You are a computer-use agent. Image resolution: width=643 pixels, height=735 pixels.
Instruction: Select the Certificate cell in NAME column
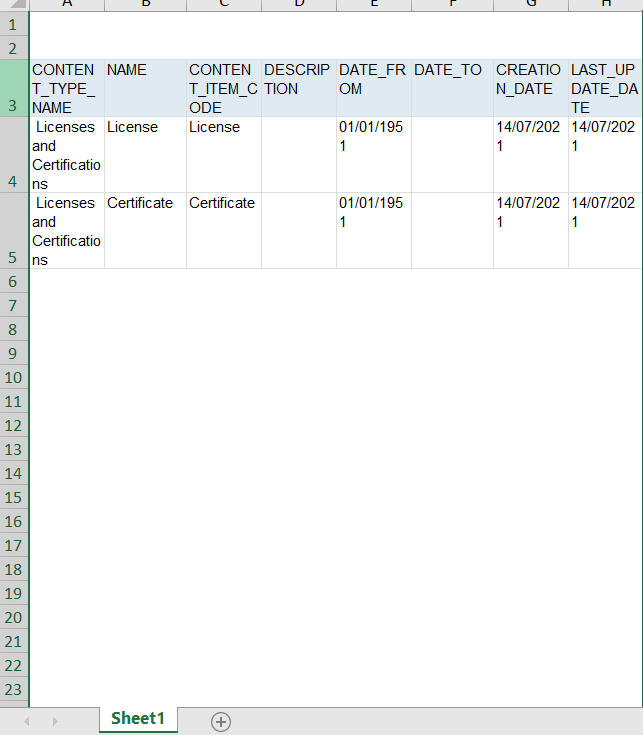click(145, 231)
